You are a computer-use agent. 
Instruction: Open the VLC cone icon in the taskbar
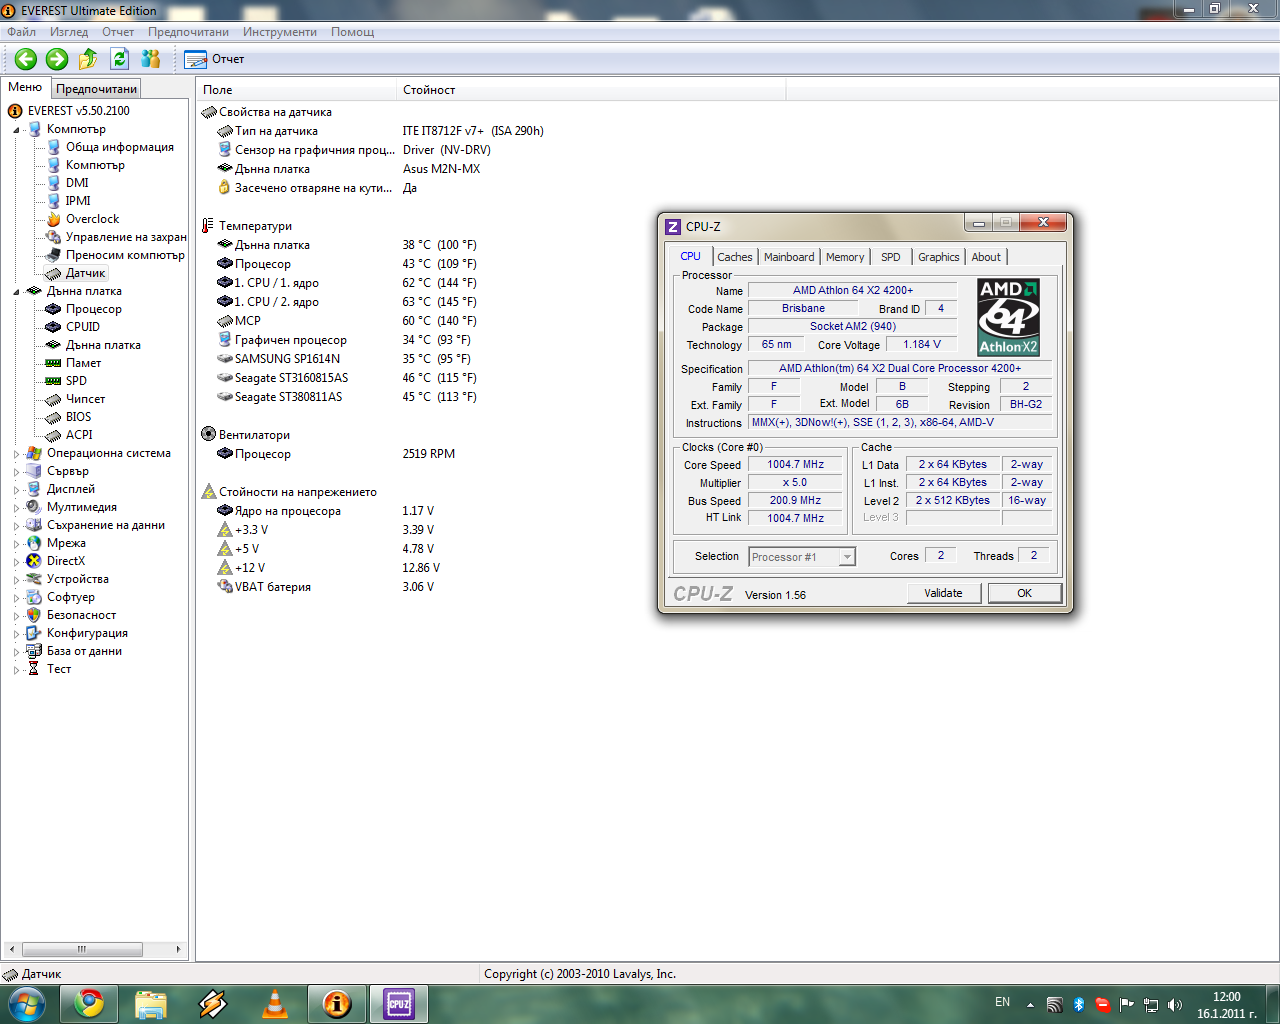point(274,1003)
